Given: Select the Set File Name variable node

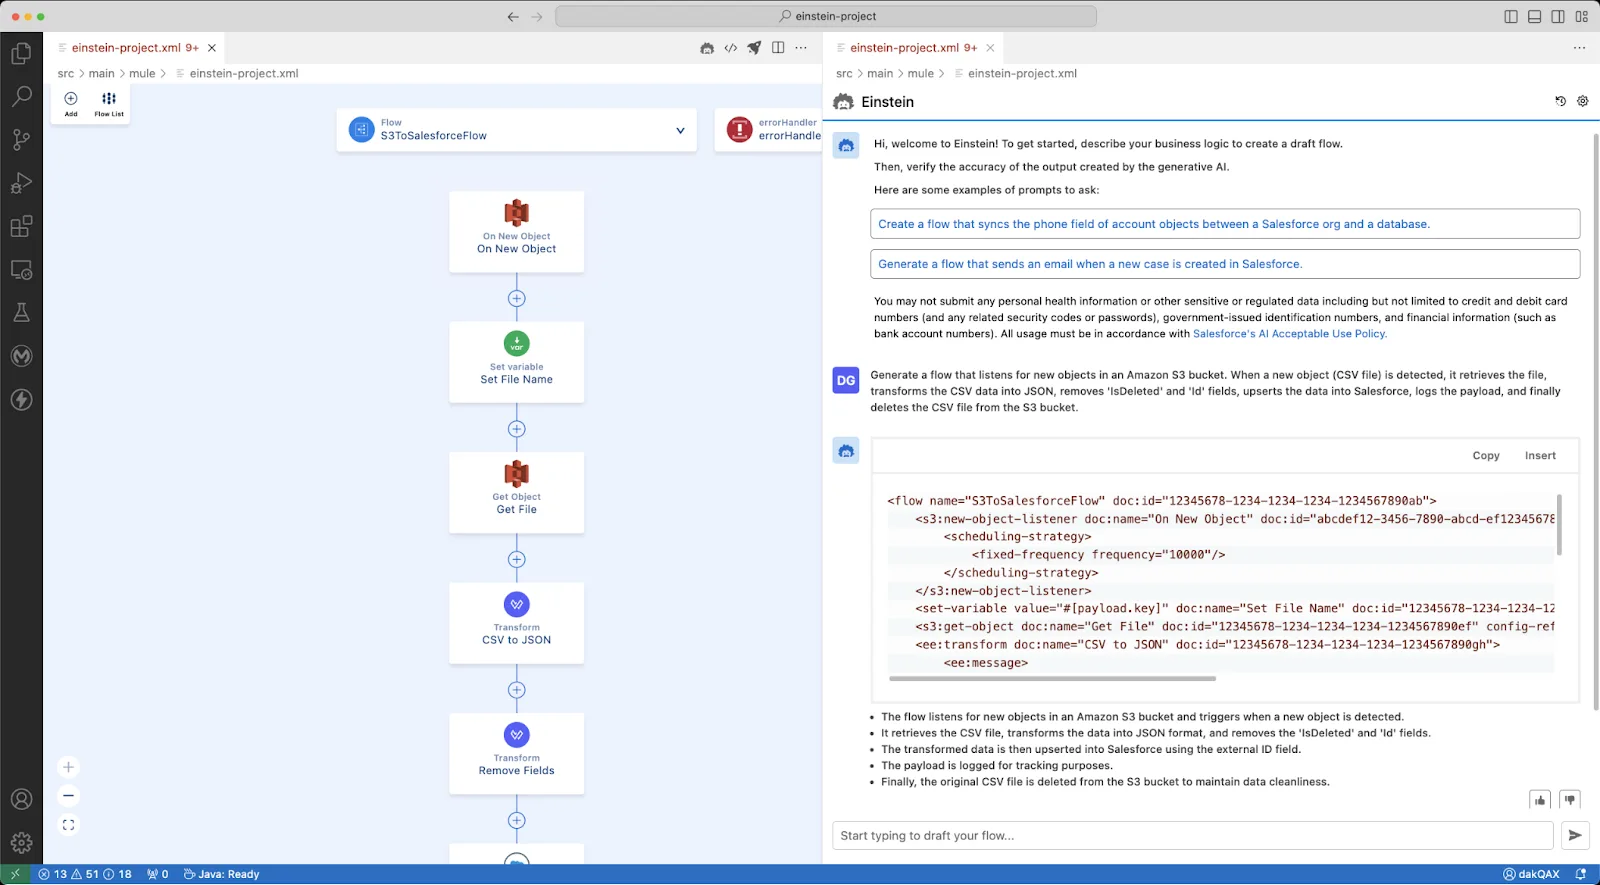Looking at the screenshot, I should coord(516,362).
